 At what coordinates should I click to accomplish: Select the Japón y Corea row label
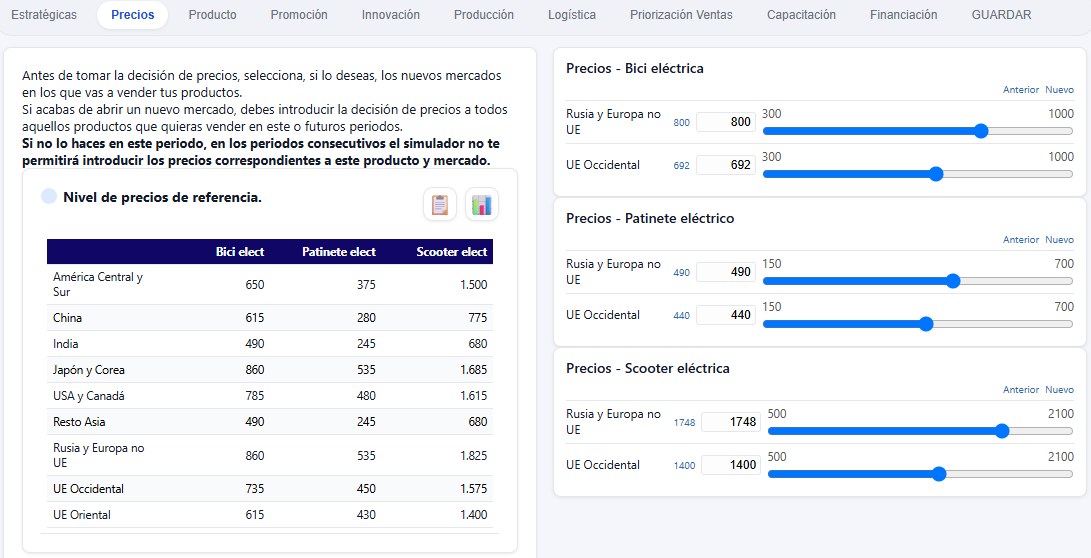89,370
